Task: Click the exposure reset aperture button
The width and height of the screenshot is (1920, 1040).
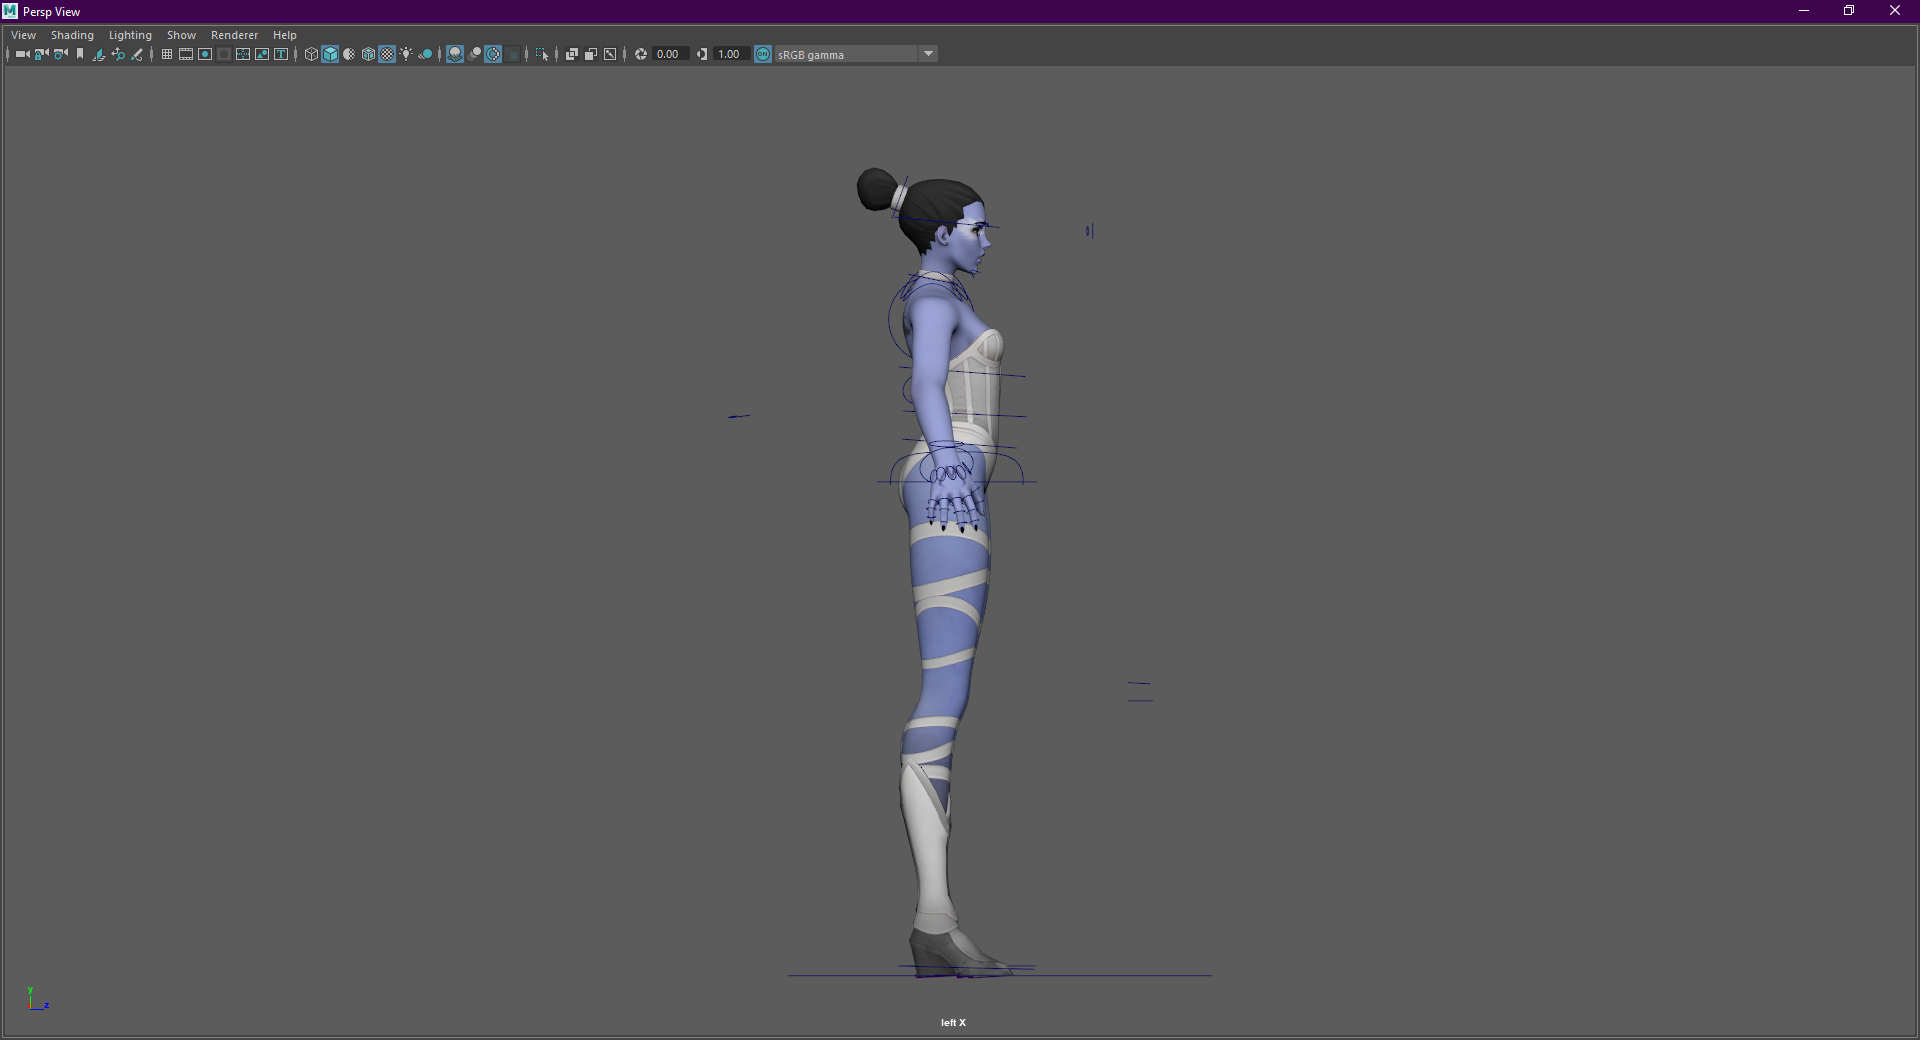Action: pyautogui.click(x=641, y=54)
